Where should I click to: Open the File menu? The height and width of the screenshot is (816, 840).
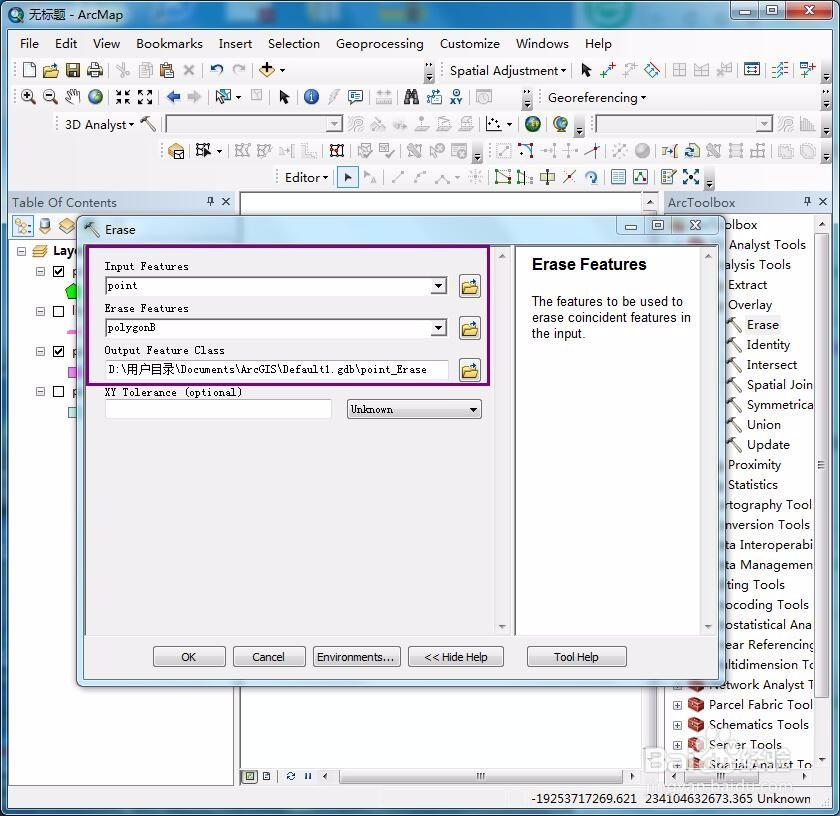pyautogui.click(x=29, y=43)
